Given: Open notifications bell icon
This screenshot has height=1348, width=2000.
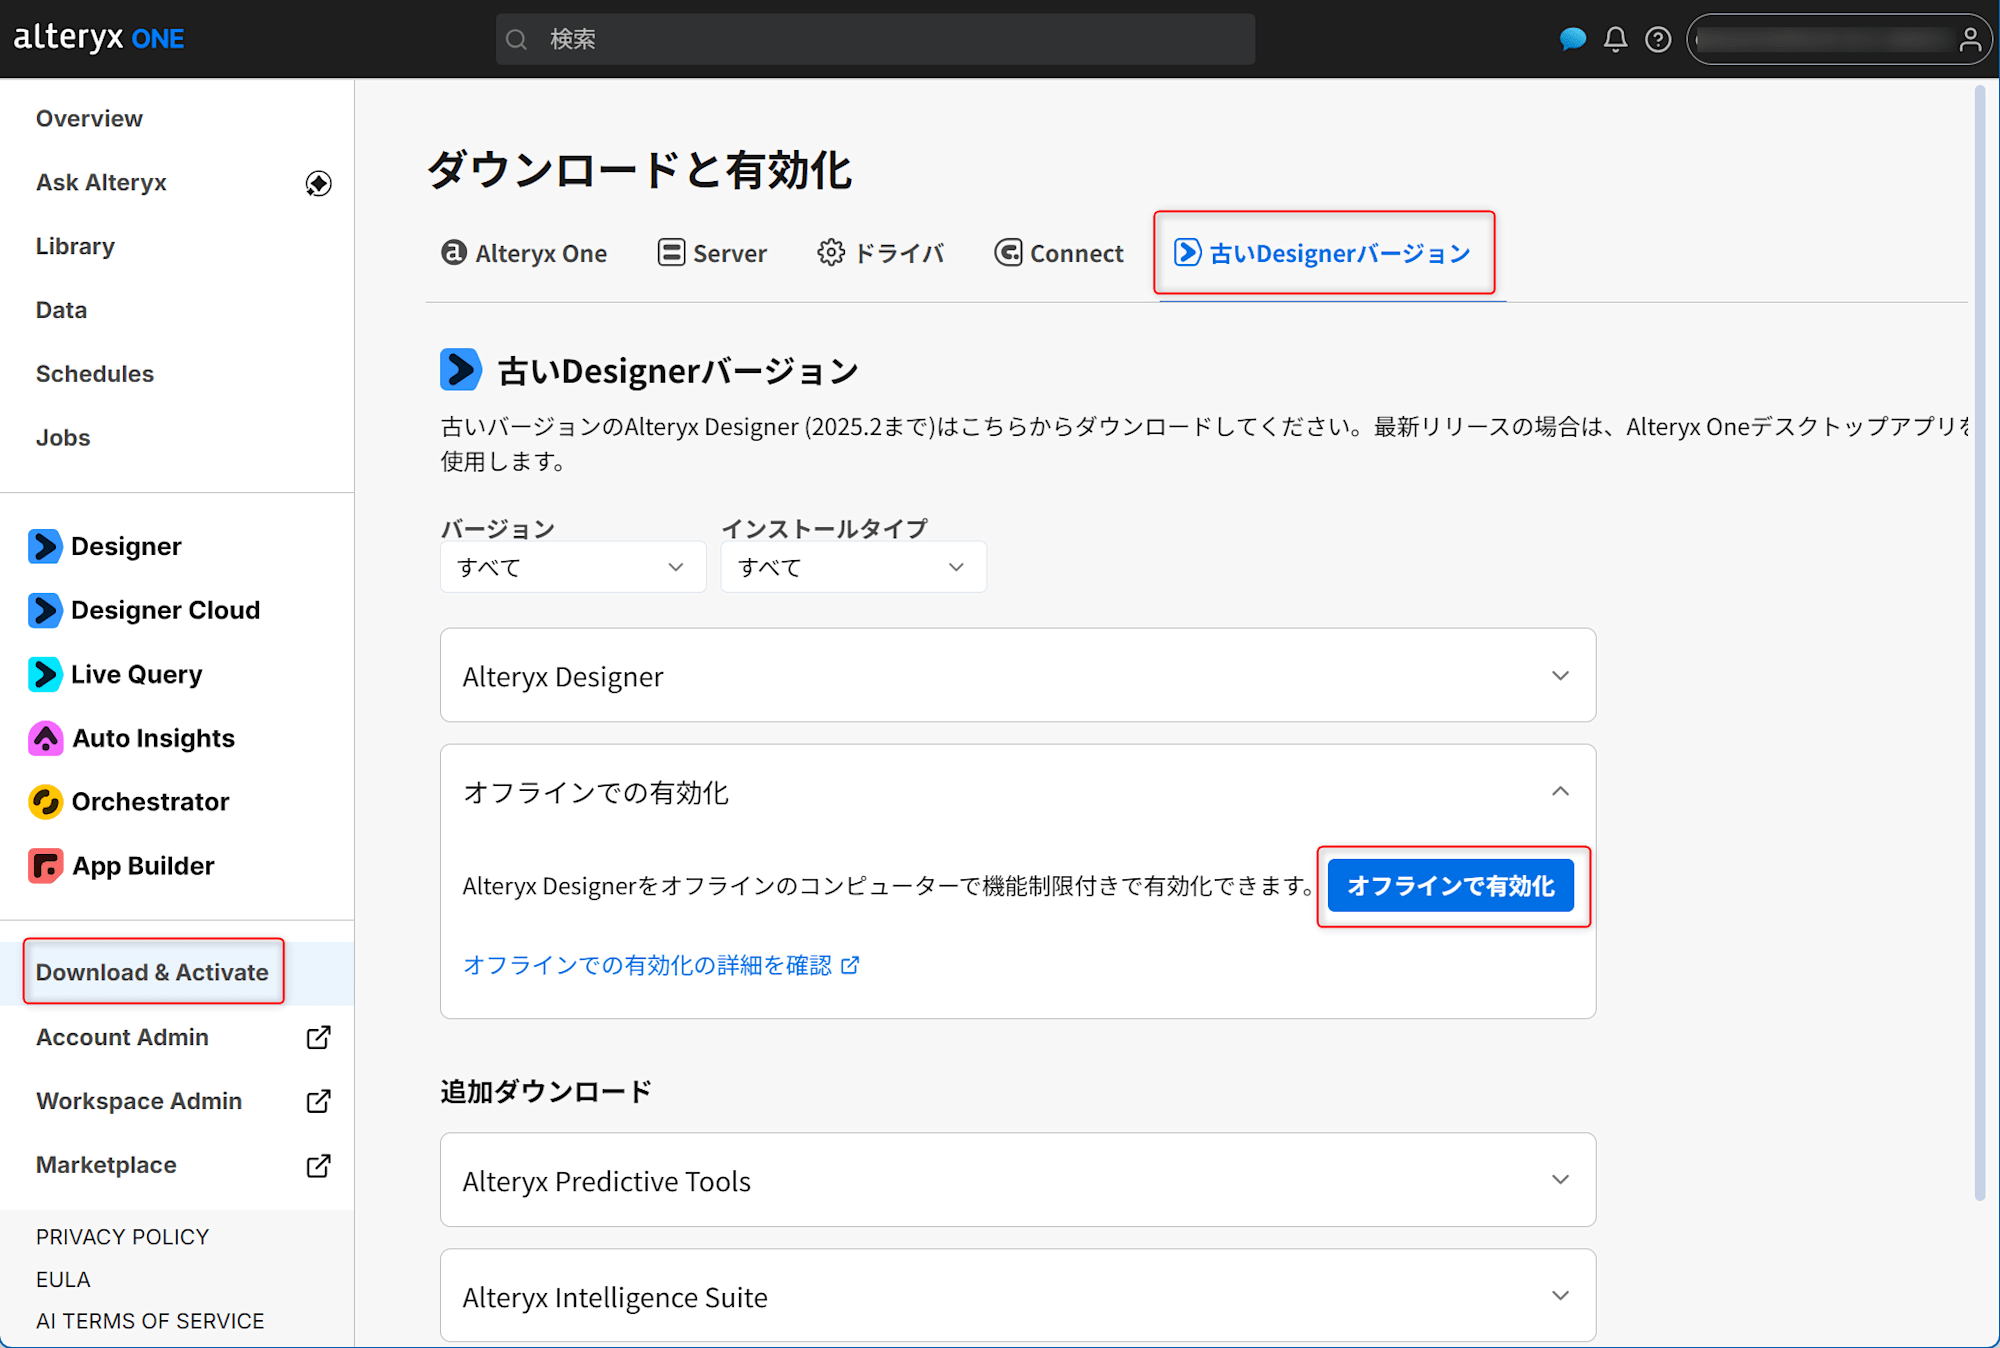Looking at the screenshot, I should tap(1615, 39).
